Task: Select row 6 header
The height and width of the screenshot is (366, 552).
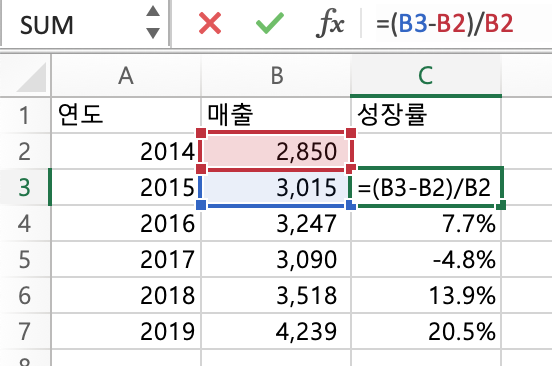Action: (x=25, y=295)
